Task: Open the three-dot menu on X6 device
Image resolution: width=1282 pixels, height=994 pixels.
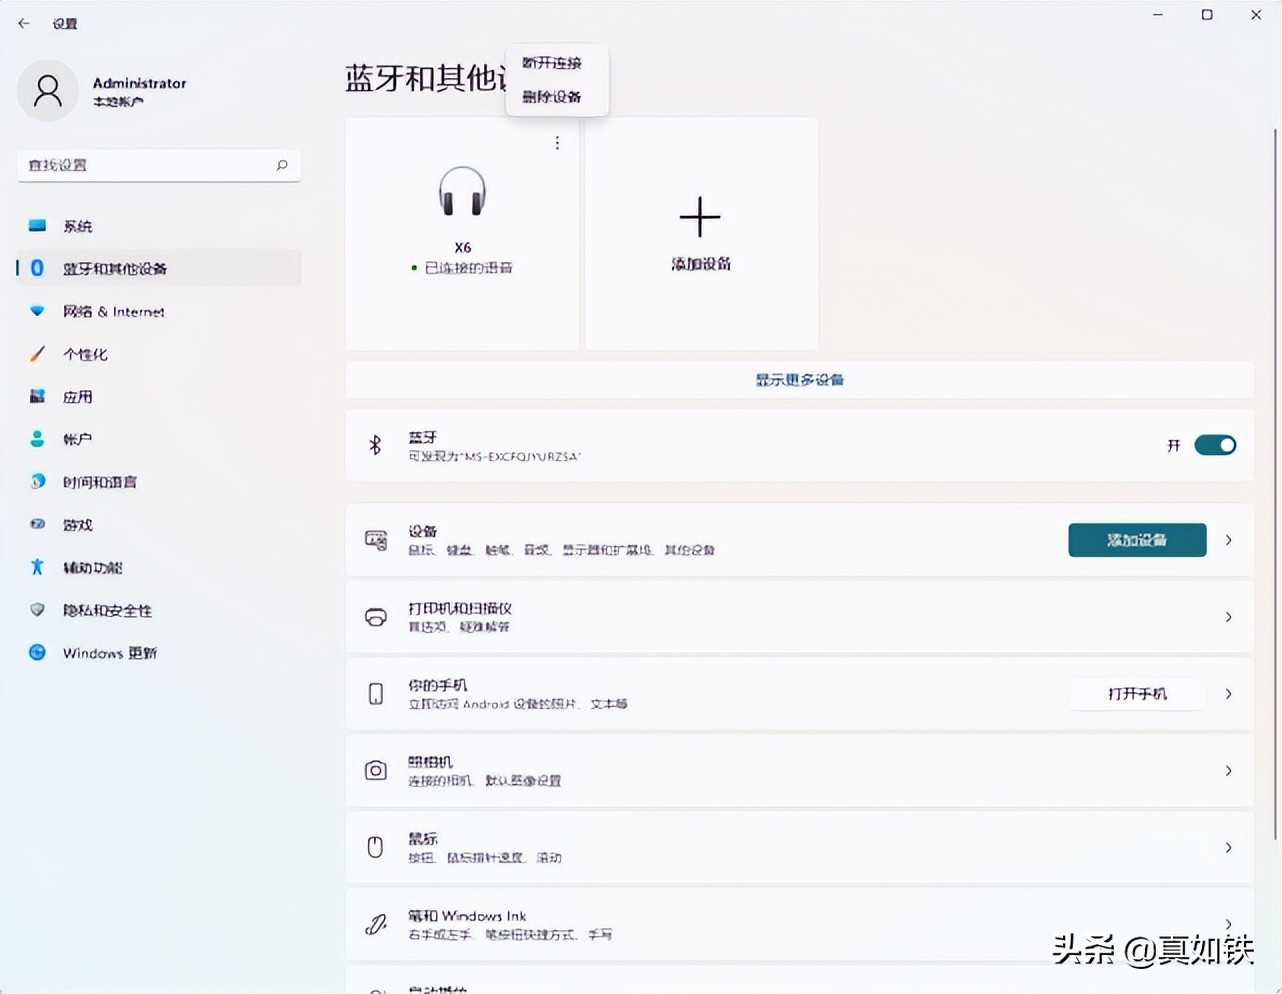Action: [556, 142]
